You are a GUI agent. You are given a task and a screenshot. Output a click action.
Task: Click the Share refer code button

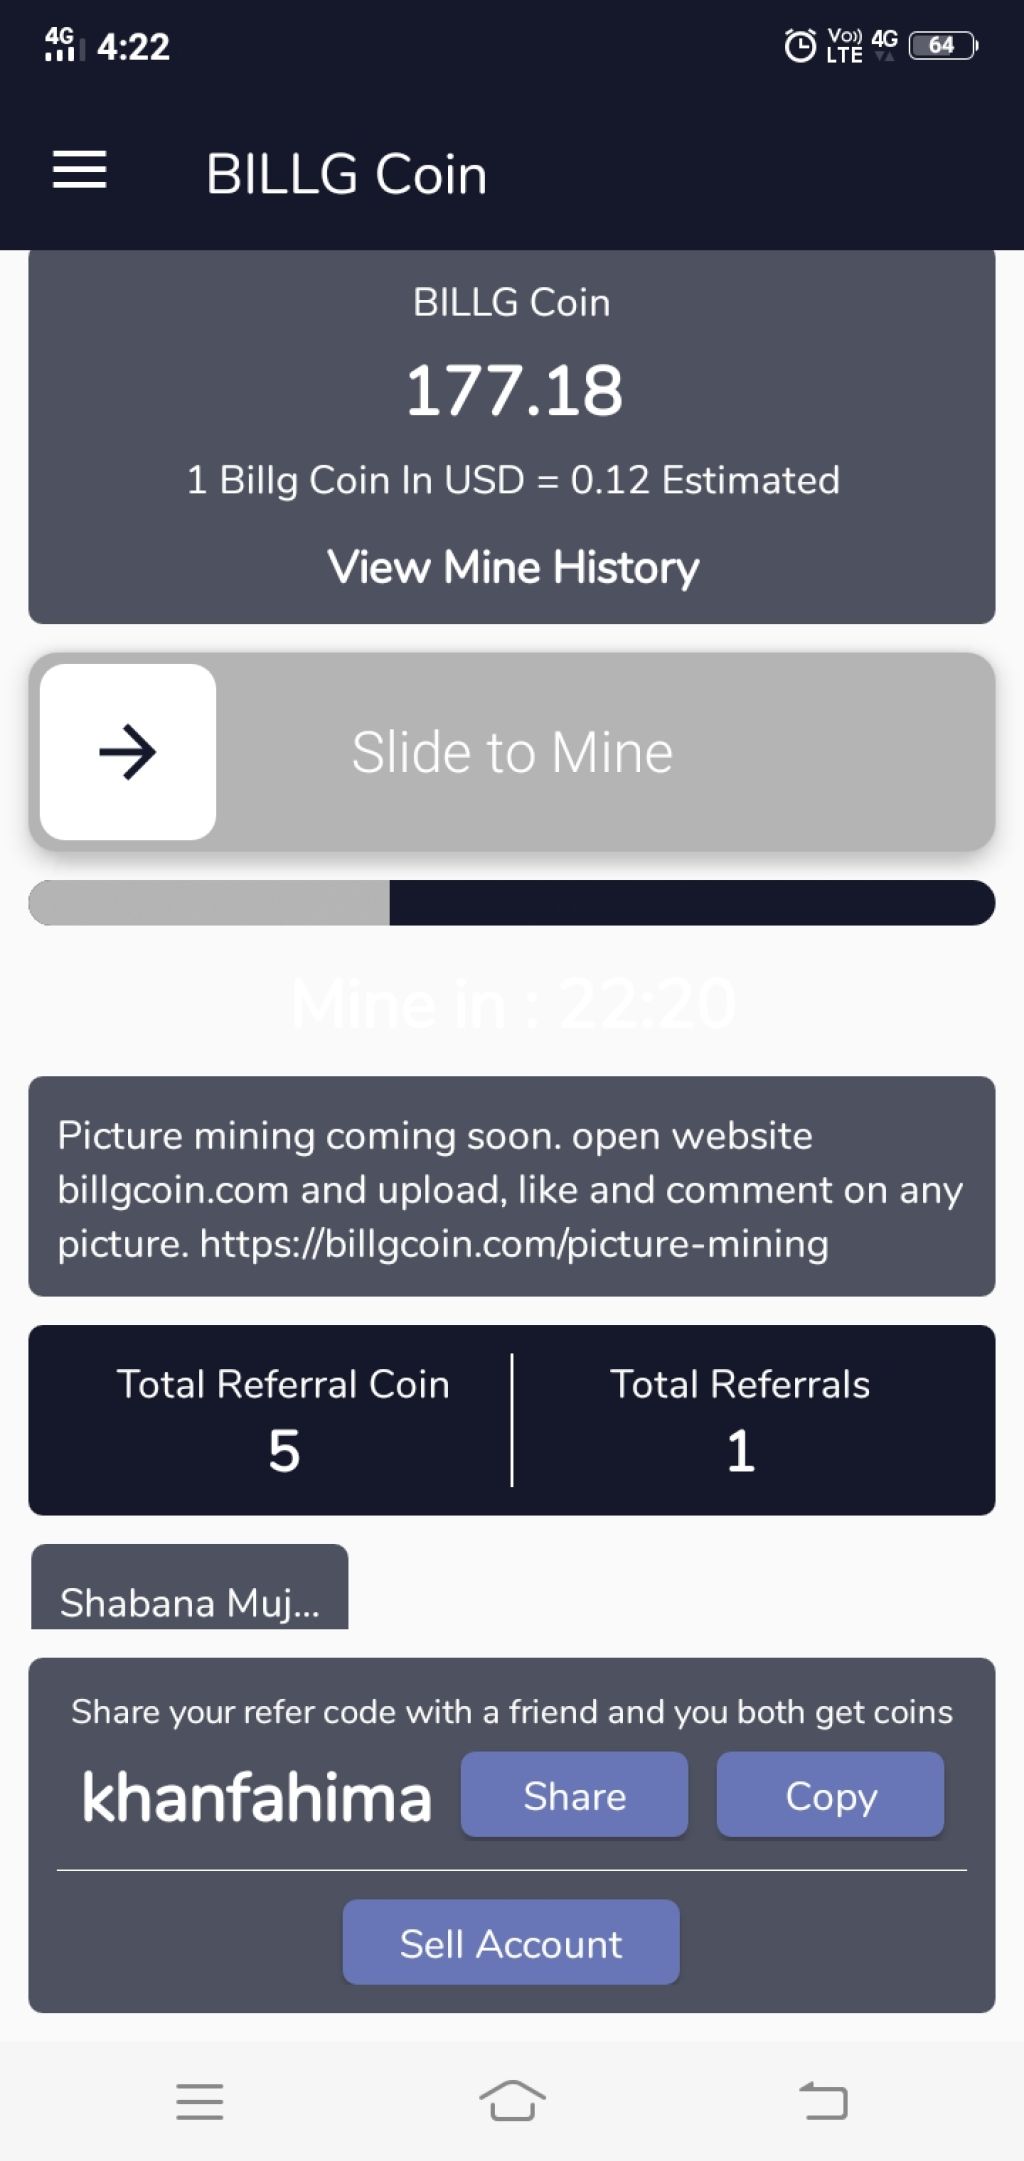point(574,1795)
